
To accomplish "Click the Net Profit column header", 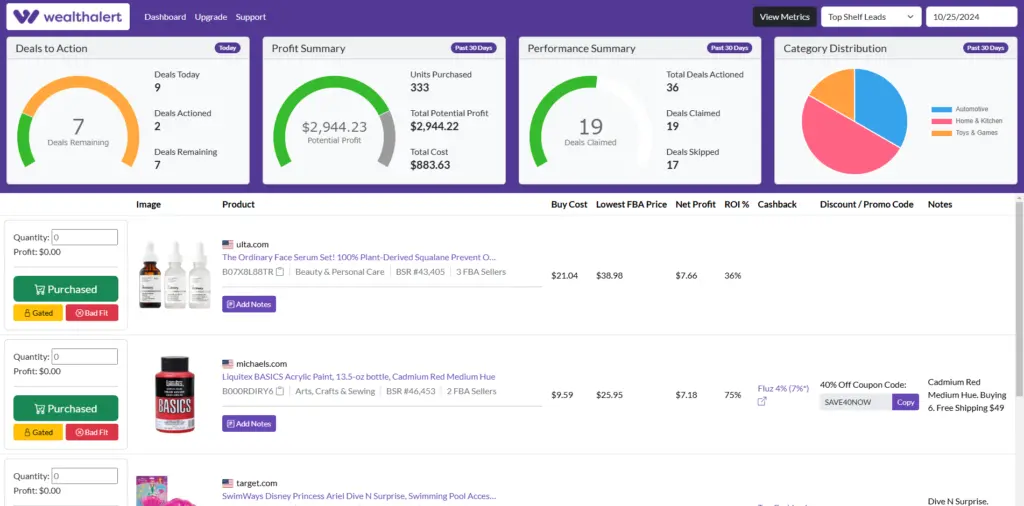I will pos(696,204).
